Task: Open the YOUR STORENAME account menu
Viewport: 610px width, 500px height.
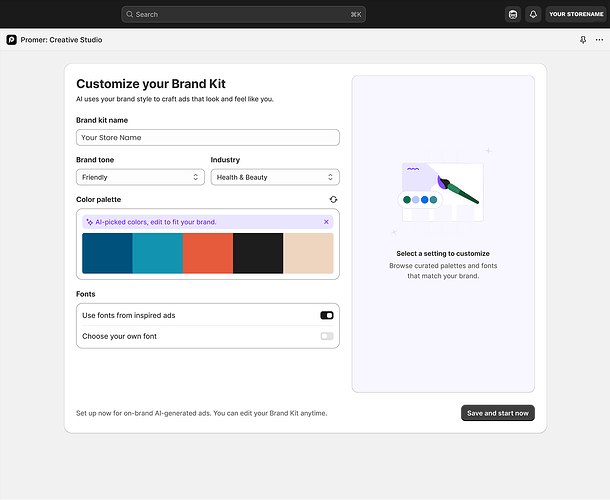Action: tap(576, 14)
